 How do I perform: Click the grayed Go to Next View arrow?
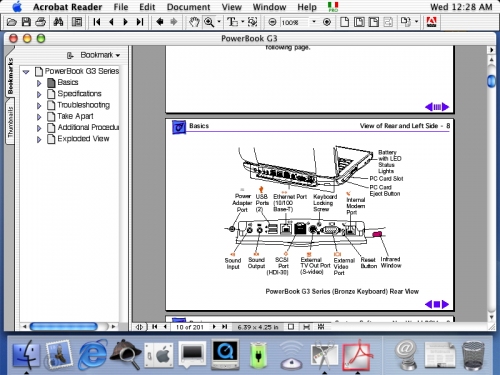click(174, 22)
